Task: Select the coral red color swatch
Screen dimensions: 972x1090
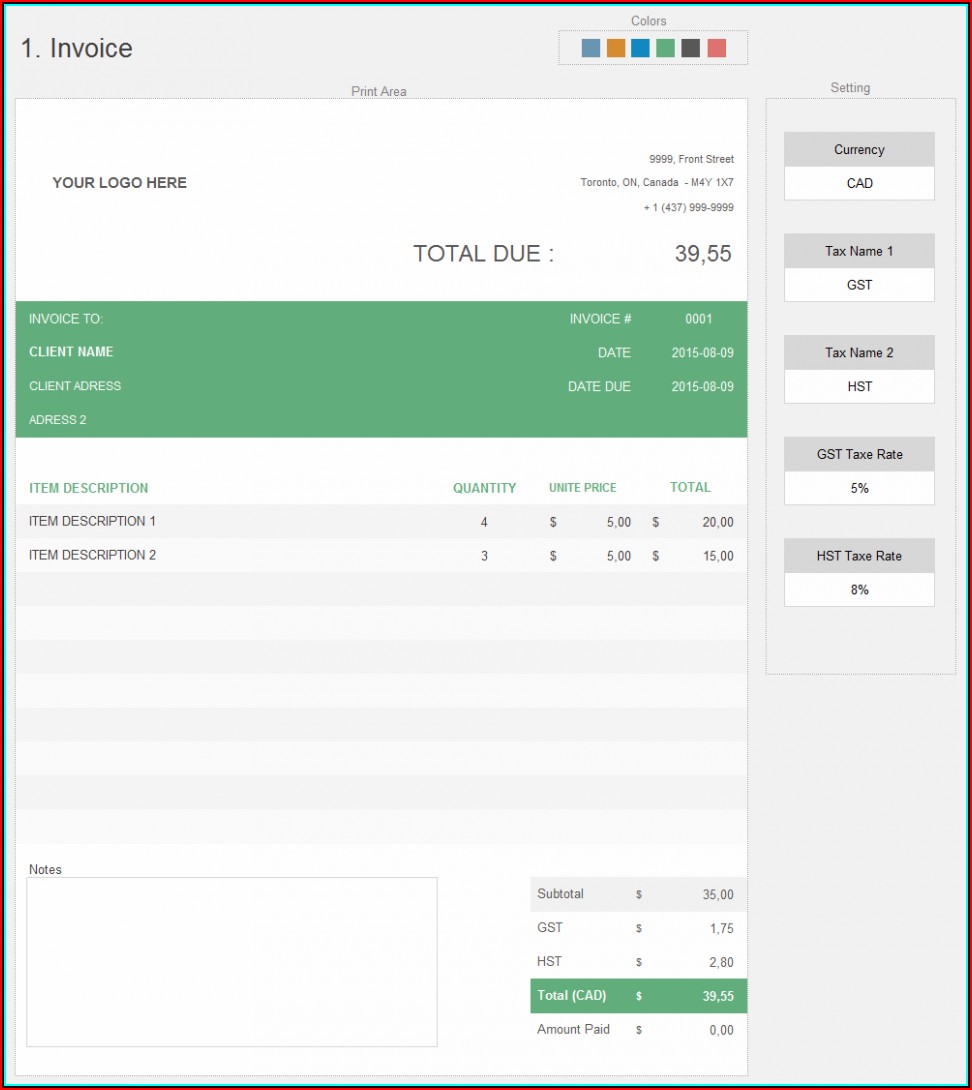Action: click(716, 48)
